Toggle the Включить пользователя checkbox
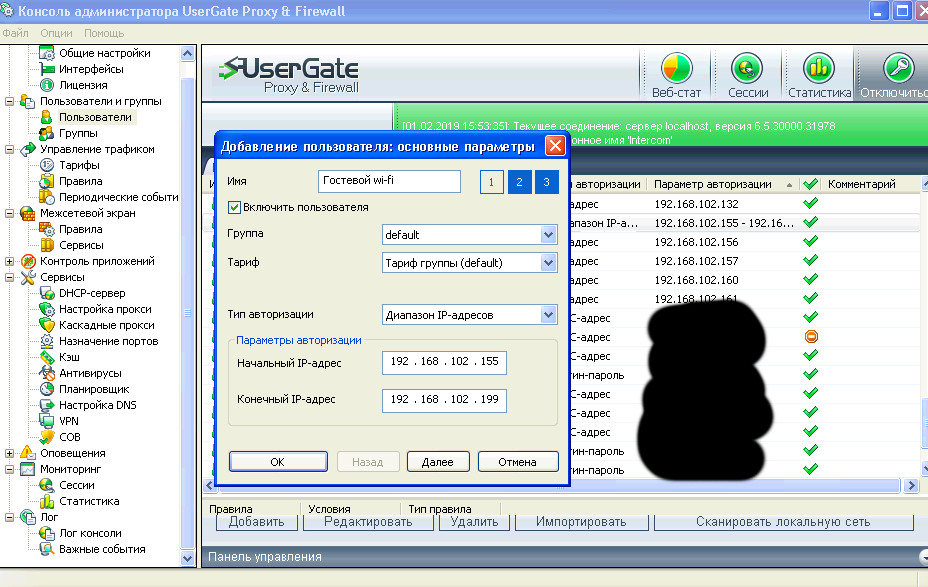The height and width of the screenshot is (587, 928). pos(234,207)
